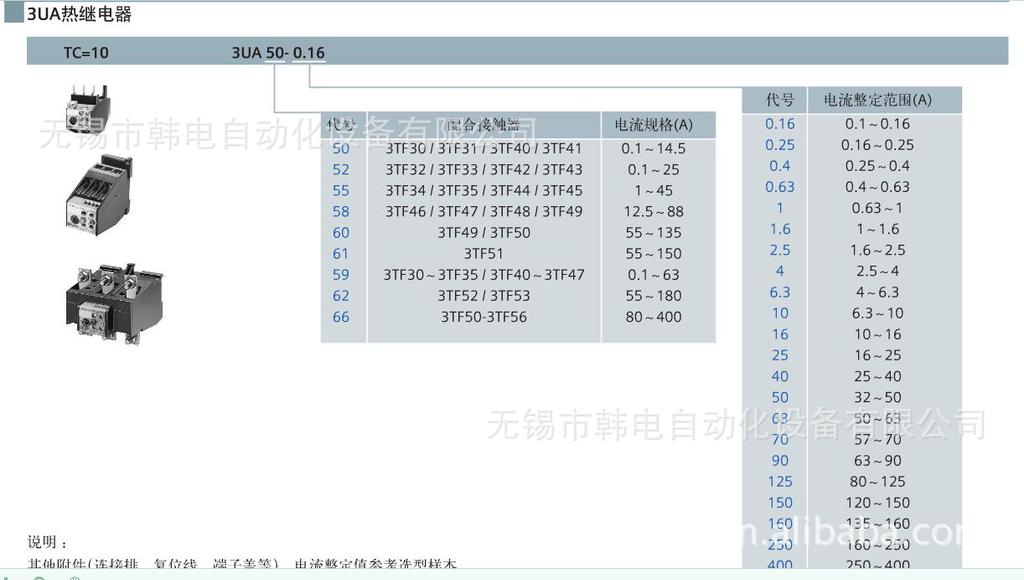1024x580 pixels.
Task: Select code 125 in the setting range table
Action: pos(780,481)
